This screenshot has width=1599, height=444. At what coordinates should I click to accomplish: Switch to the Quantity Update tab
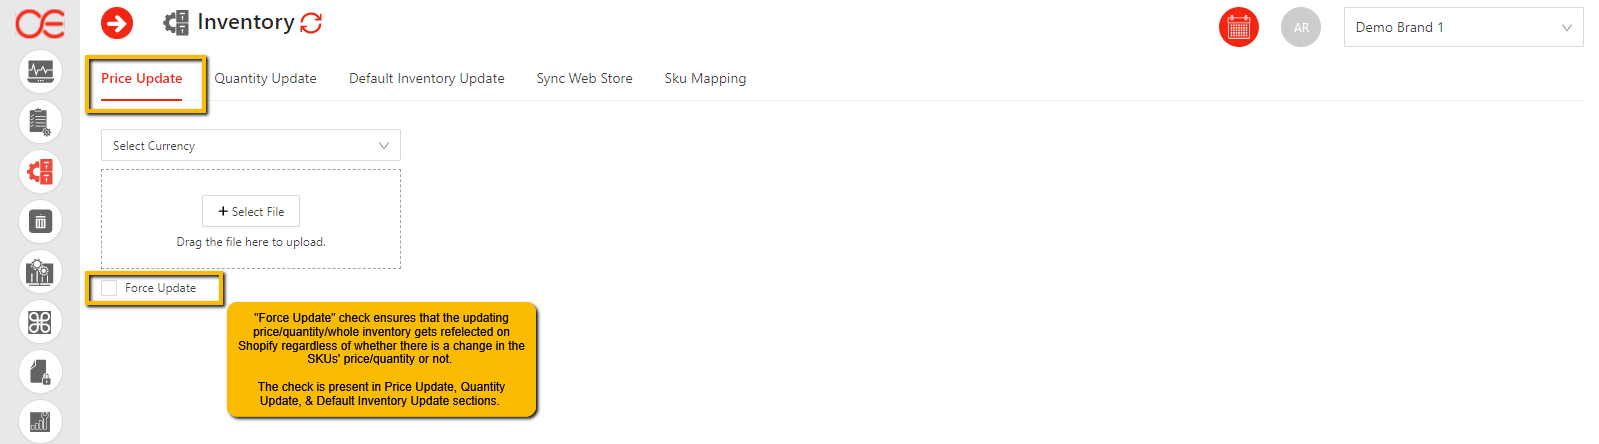[265, 78]
